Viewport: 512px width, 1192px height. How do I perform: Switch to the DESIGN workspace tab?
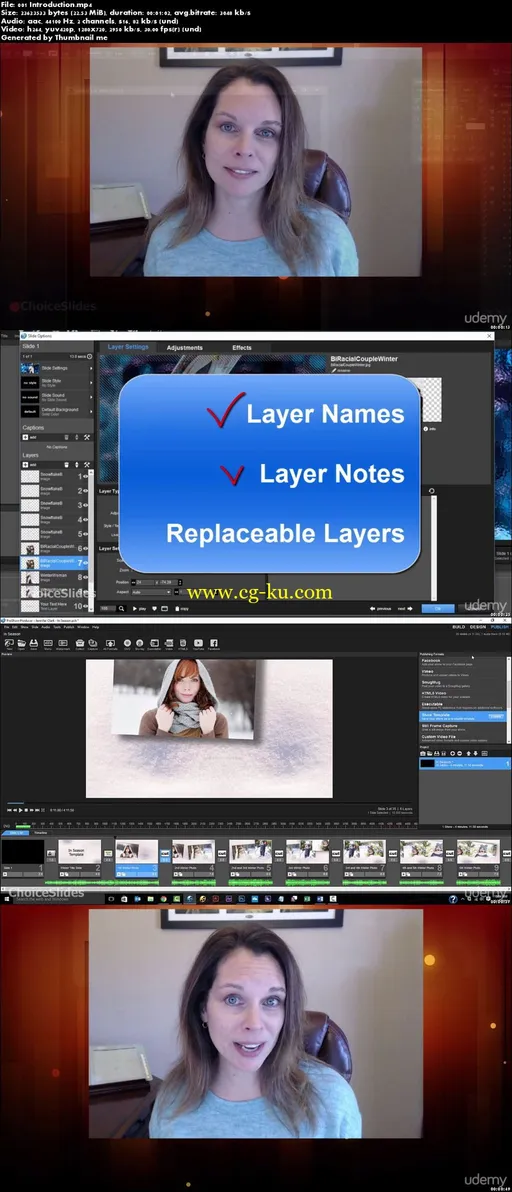click(x=478, y=627)
